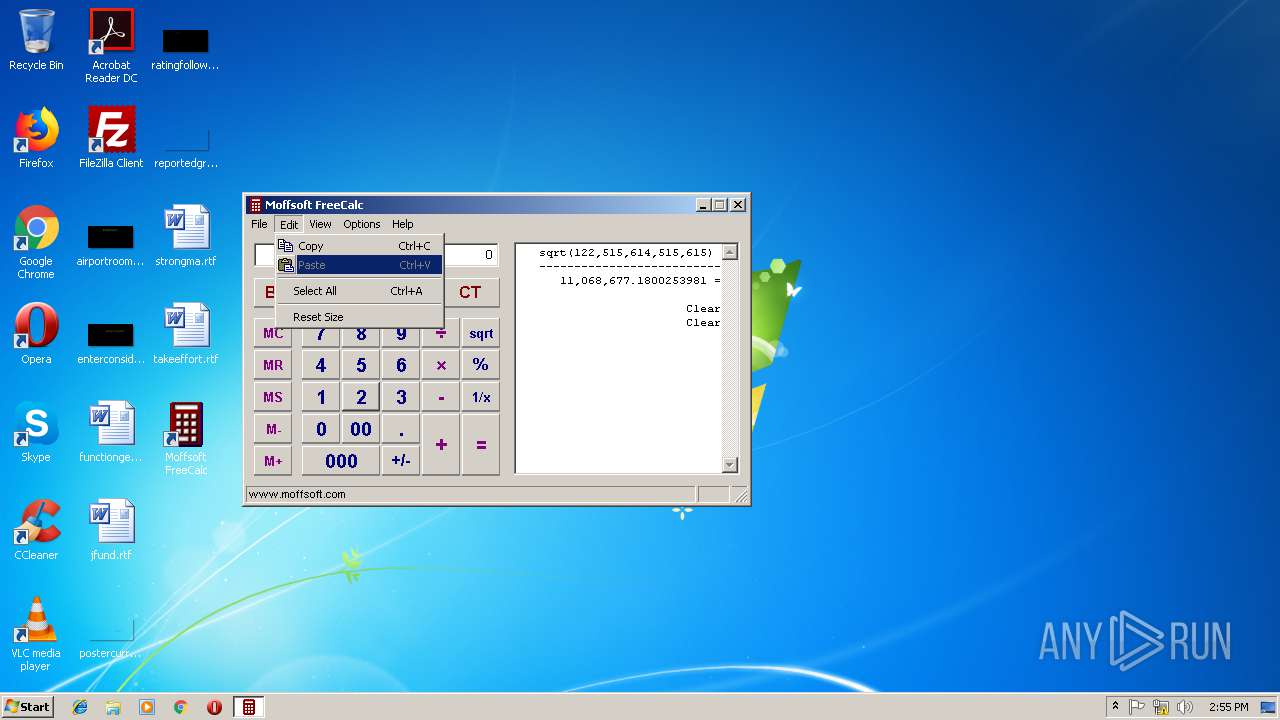
Task: Select the enterconsid desktop file
Action: pyautogui.click(x=111, y=342)
